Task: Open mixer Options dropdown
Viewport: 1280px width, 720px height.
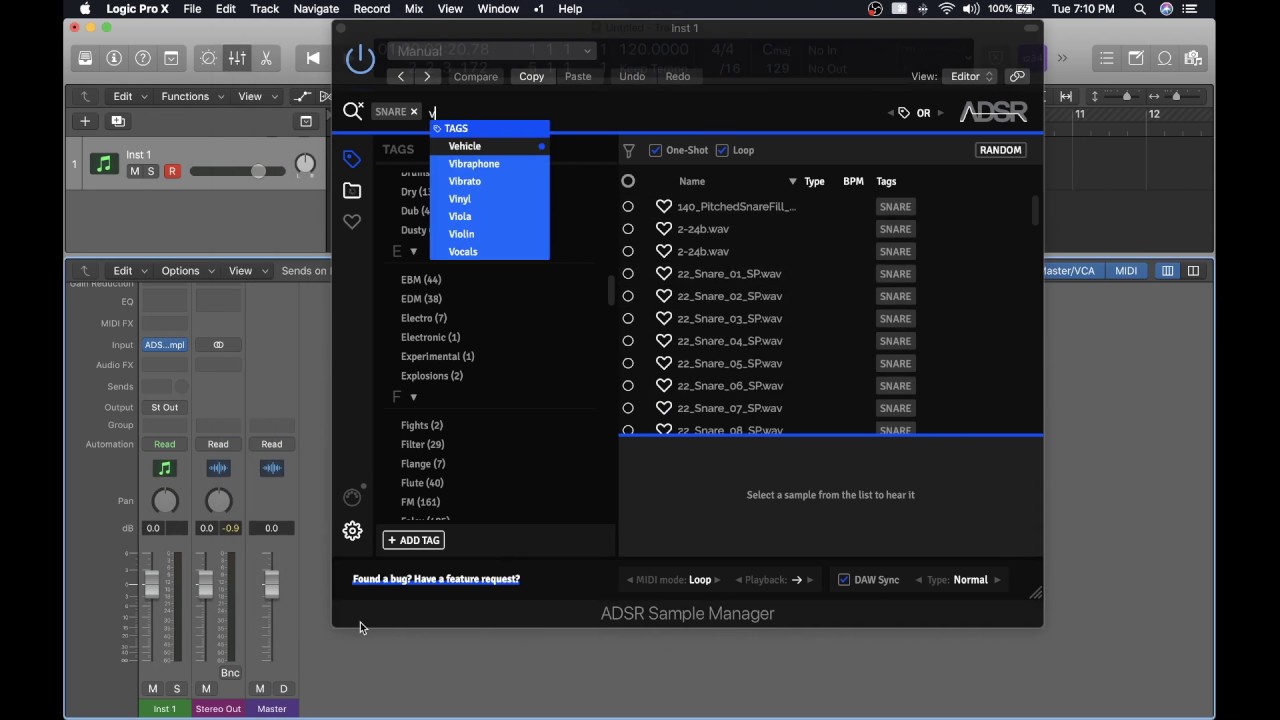Action: tap(187, 270)
